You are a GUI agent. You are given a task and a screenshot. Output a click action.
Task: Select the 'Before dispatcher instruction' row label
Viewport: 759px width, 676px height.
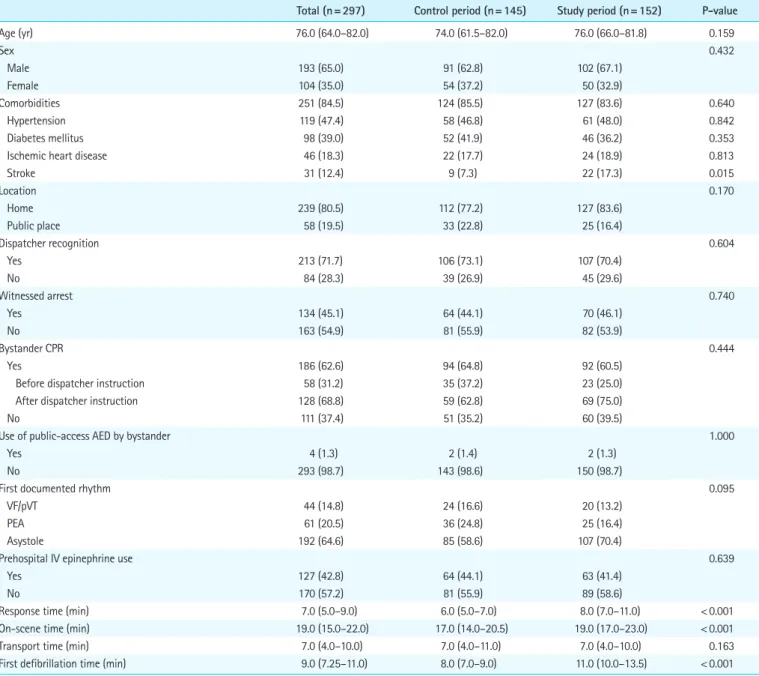coord(80,384)
